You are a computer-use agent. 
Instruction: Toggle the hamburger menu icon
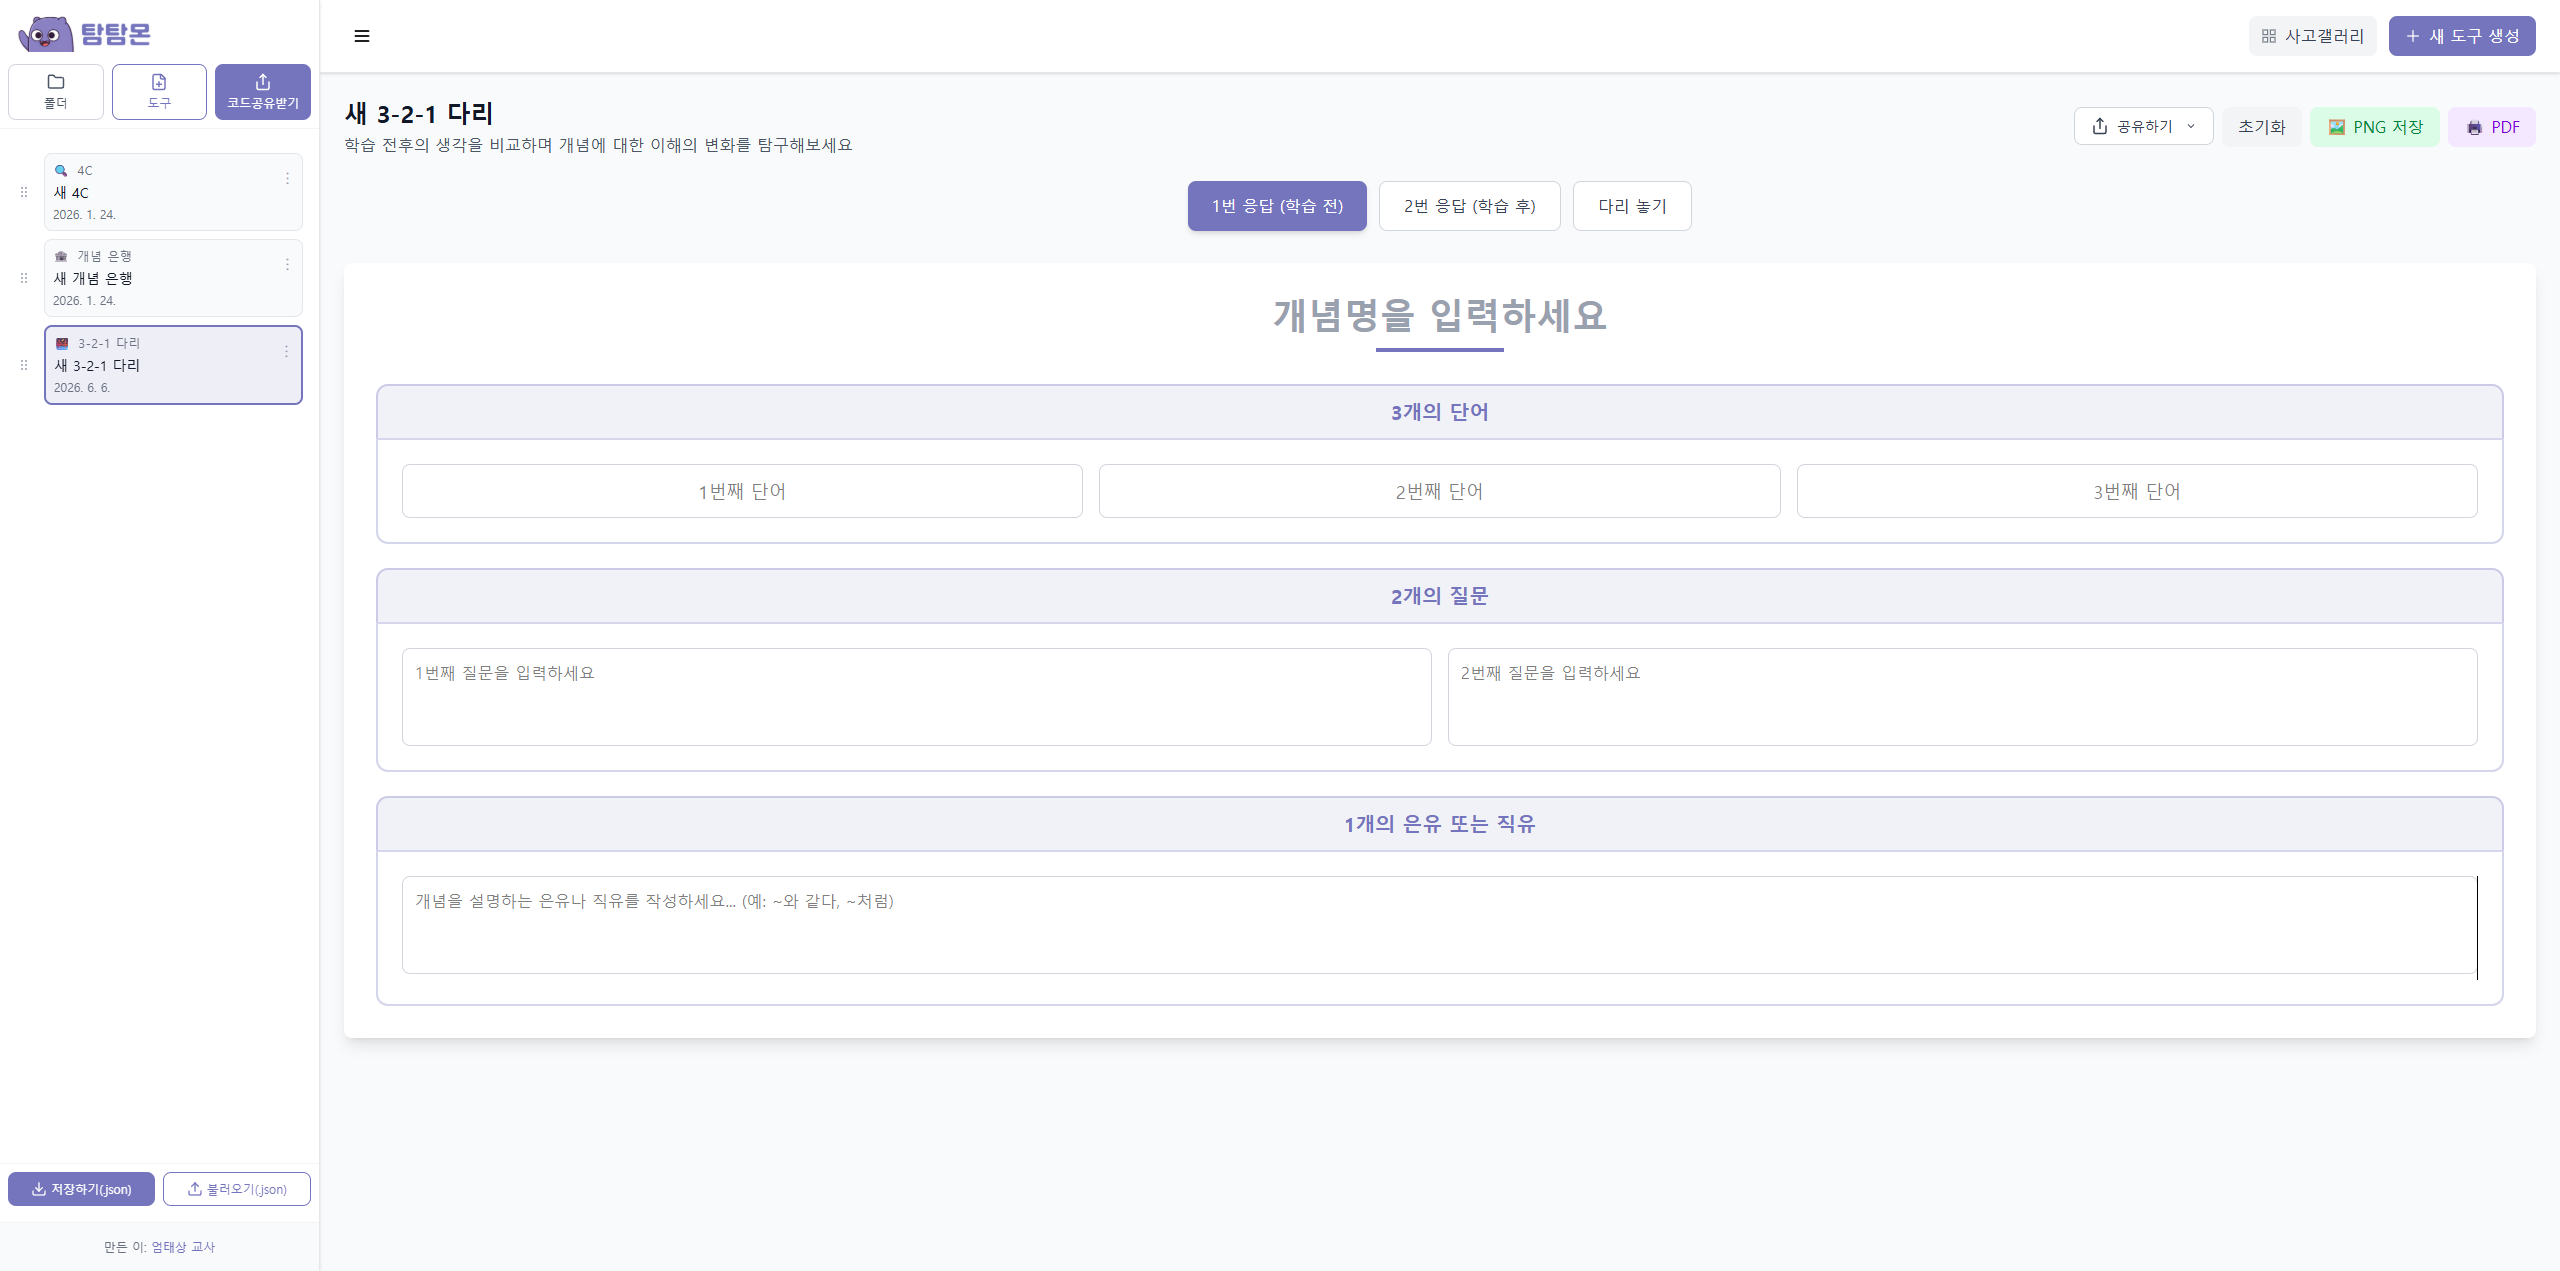point(362,36)
